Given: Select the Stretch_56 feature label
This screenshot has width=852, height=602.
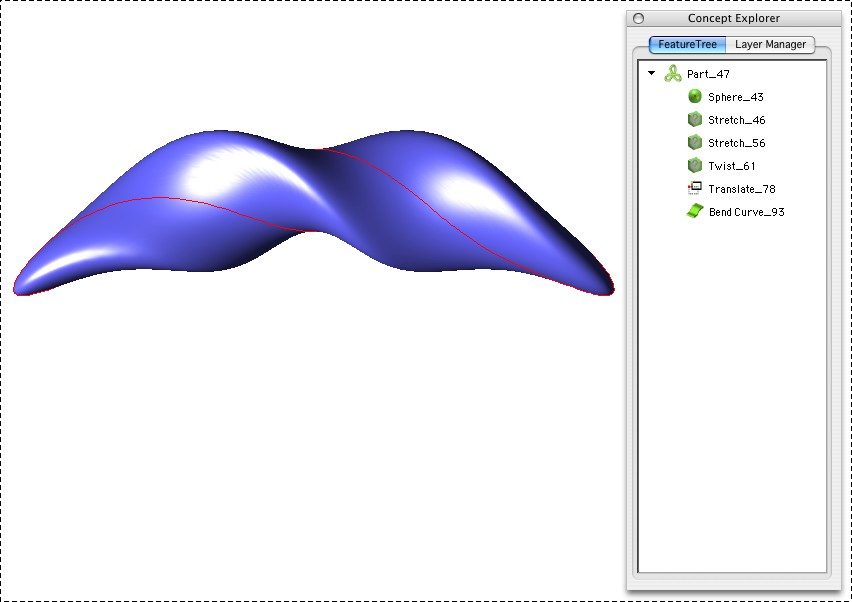Looking at the screenshot, I should point(736,144).
